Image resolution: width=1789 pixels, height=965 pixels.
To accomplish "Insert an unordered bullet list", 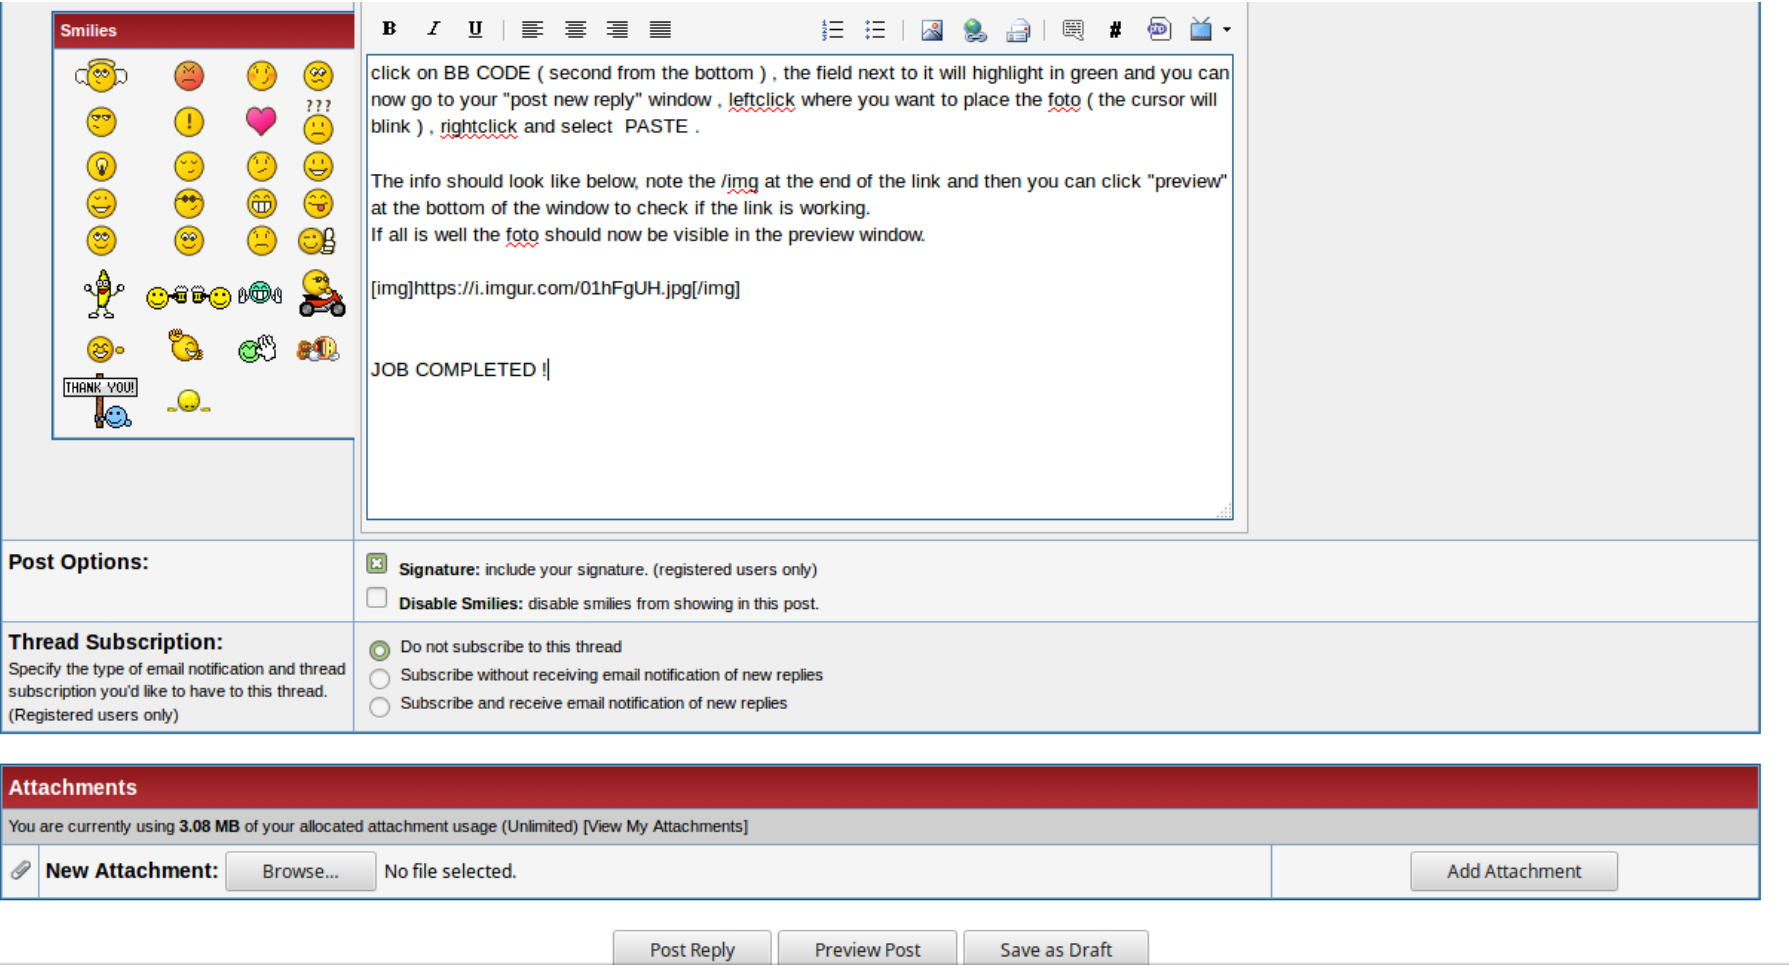I will tap(875, 29).
